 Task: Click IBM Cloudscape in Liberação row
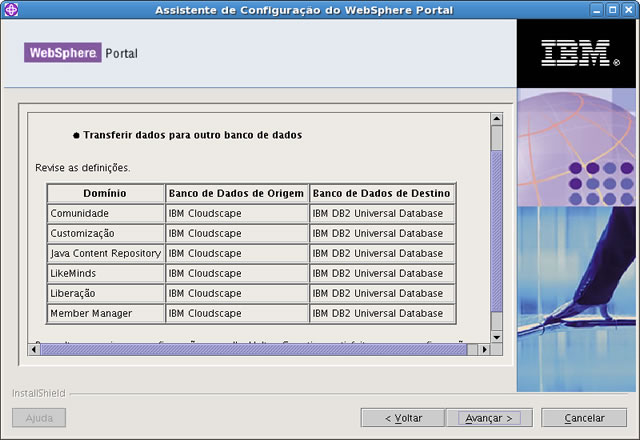[x=236, y=293]
